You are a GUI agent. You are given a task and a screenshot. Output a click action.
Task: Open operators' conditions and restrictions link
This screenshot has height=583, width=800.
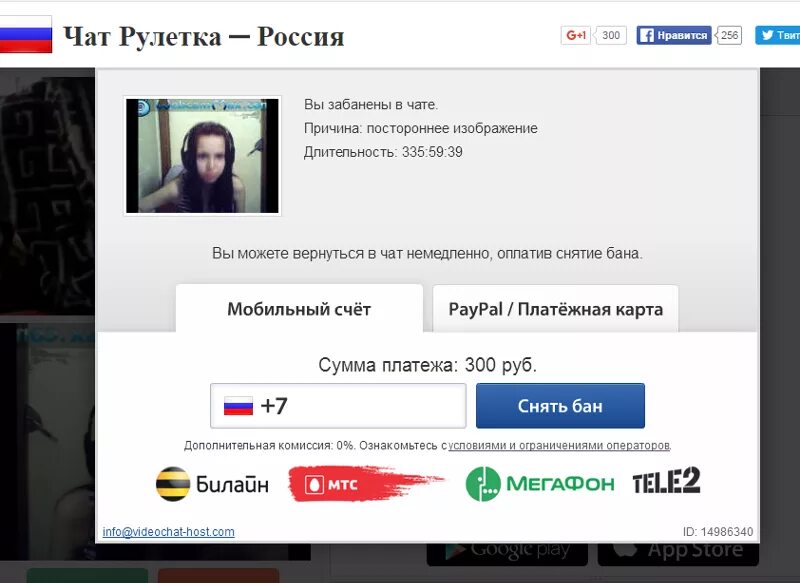[560, 445]
